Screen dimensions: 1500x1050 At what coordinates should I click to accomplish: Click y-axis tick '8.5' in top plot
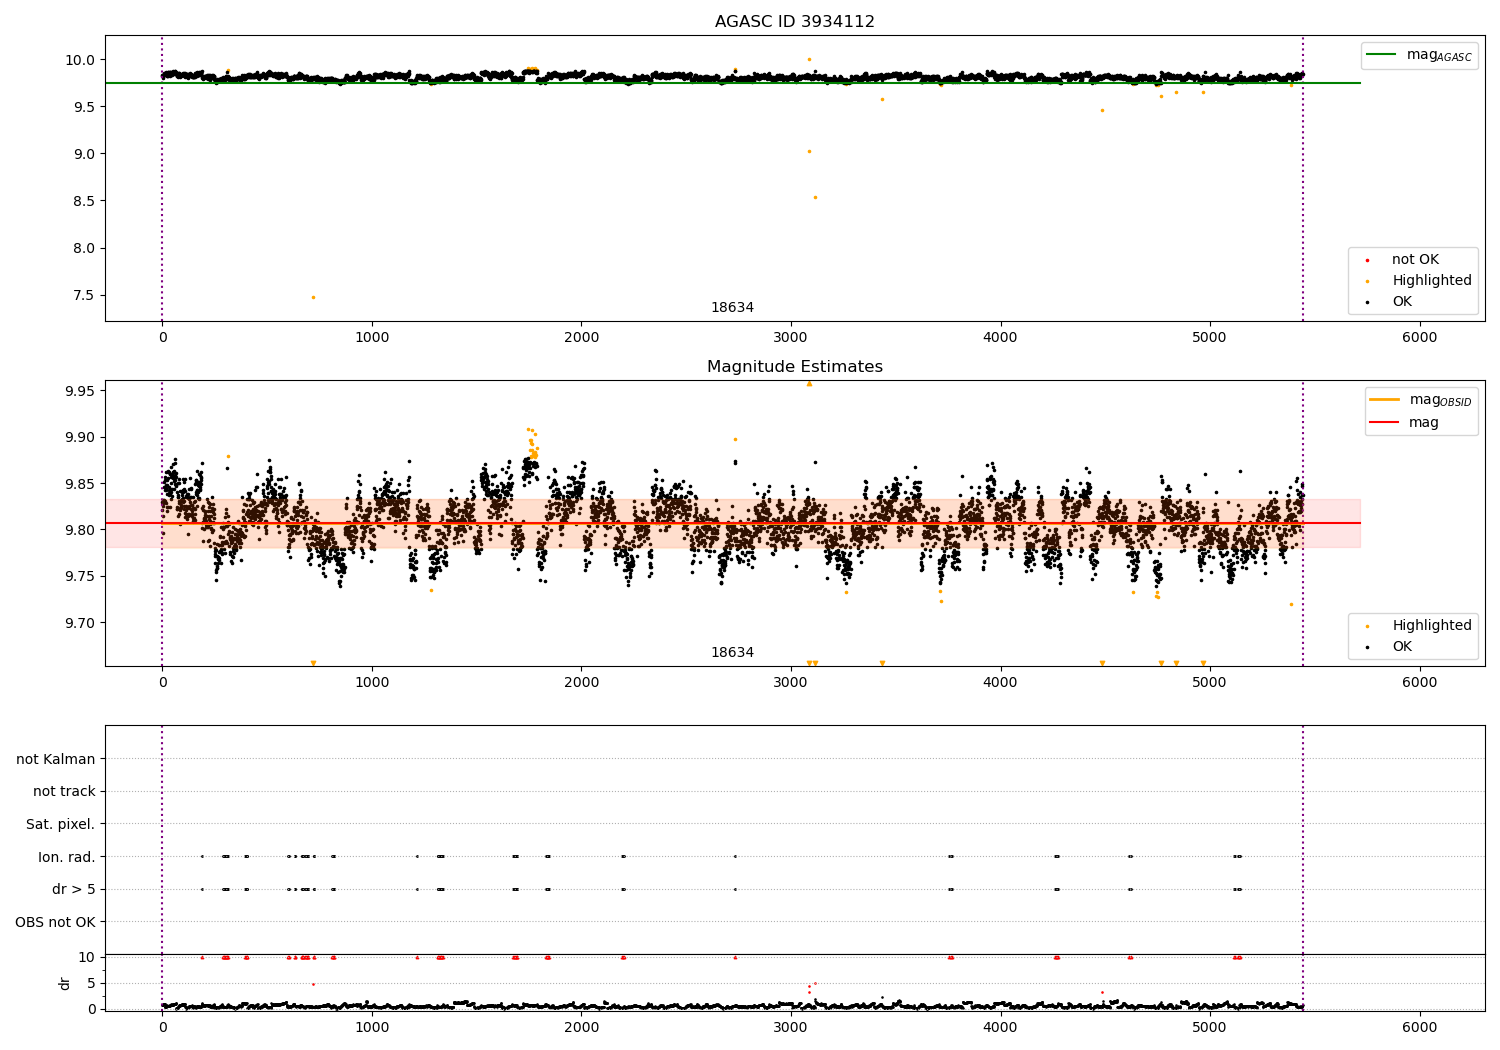point(84,201)
